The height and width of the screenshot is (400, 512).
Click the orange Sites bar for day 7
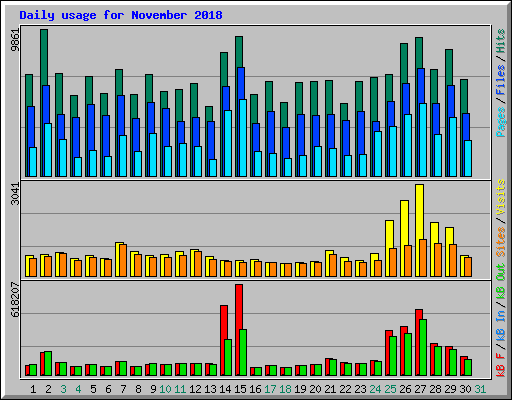pos(123,260)
